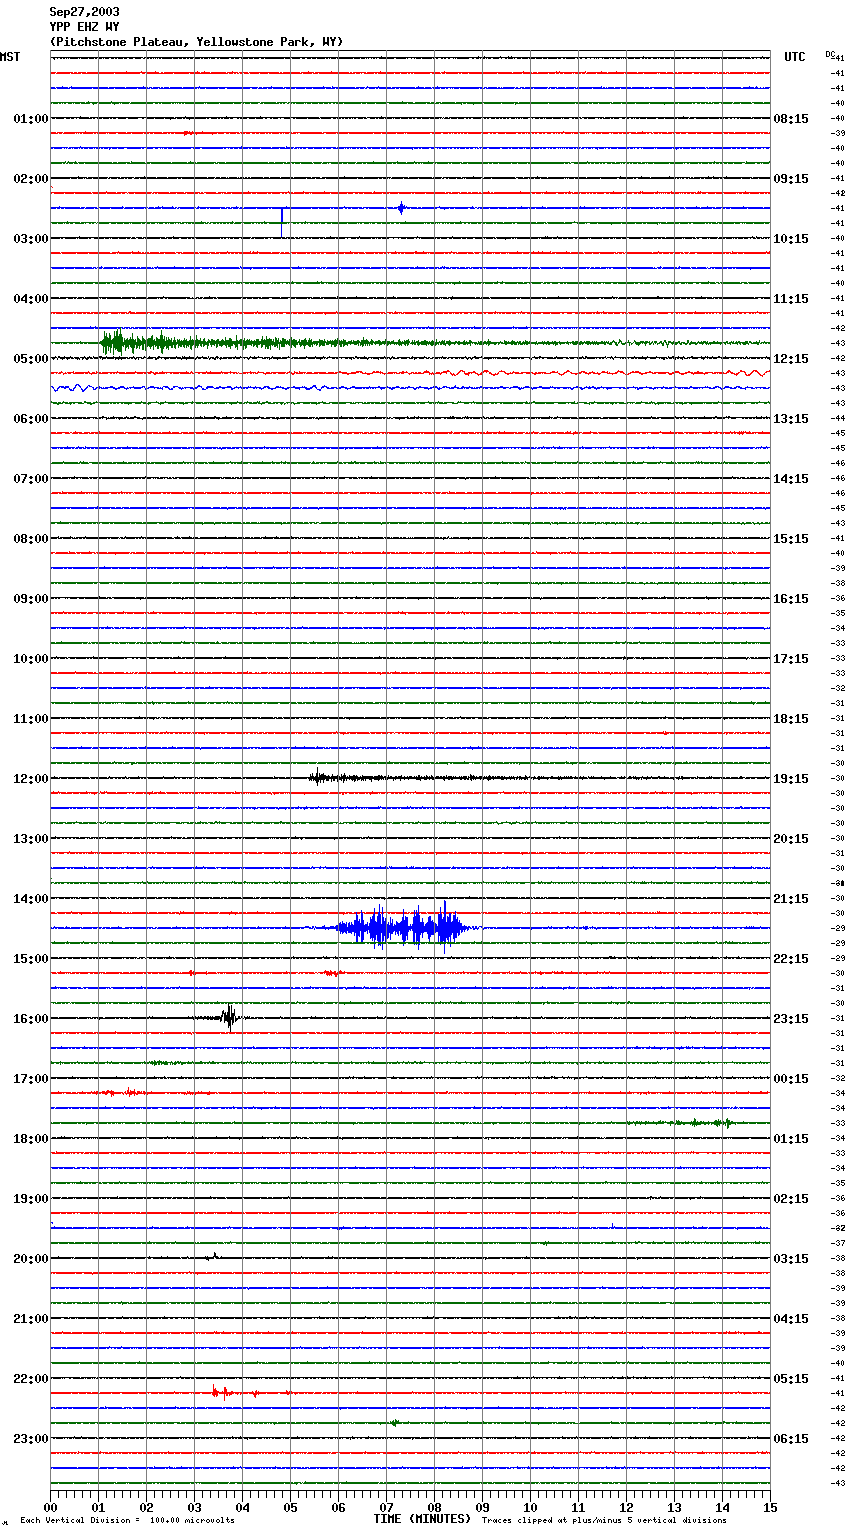Select the 10:00 MST time label
Screen dimensions: 850x1534
(x=31, y=659)
